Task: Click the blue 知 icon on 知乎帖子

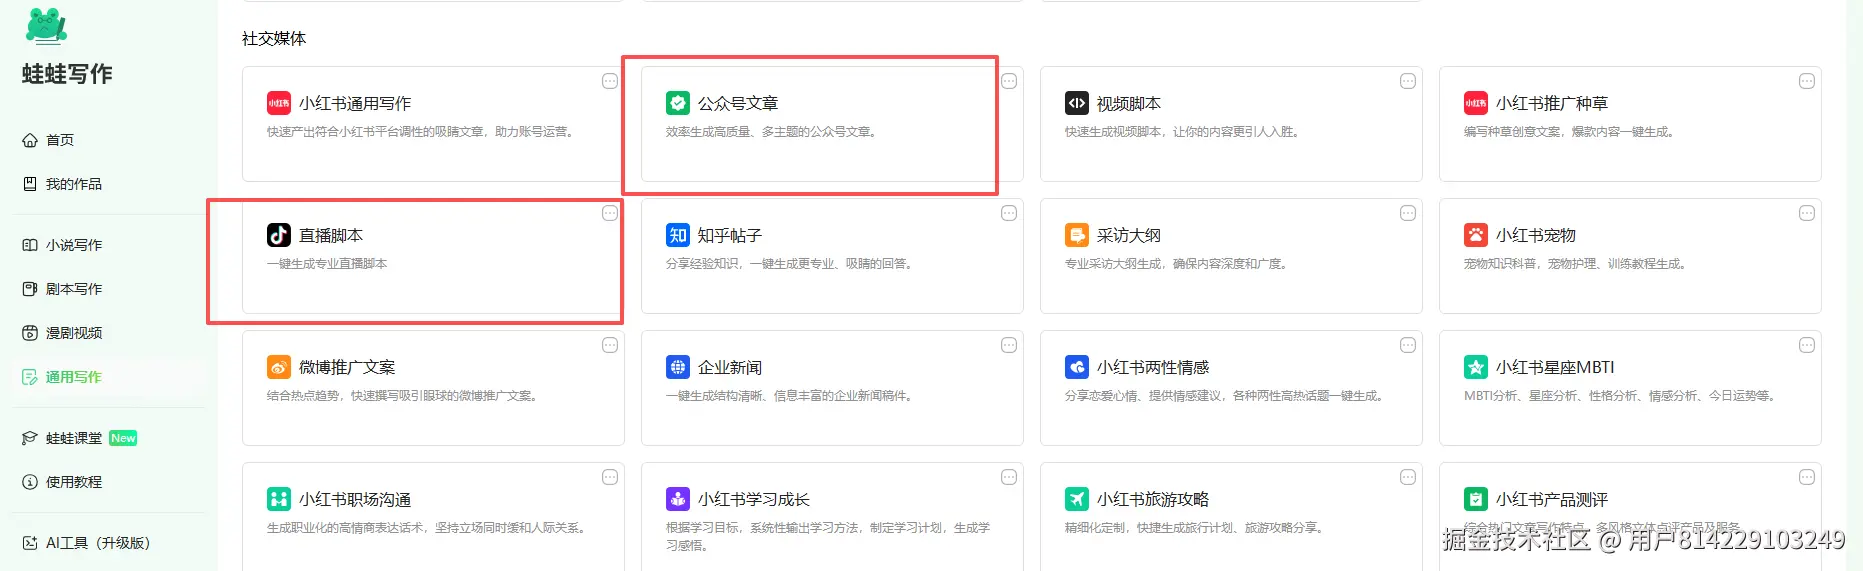Action: click(678, 235)
